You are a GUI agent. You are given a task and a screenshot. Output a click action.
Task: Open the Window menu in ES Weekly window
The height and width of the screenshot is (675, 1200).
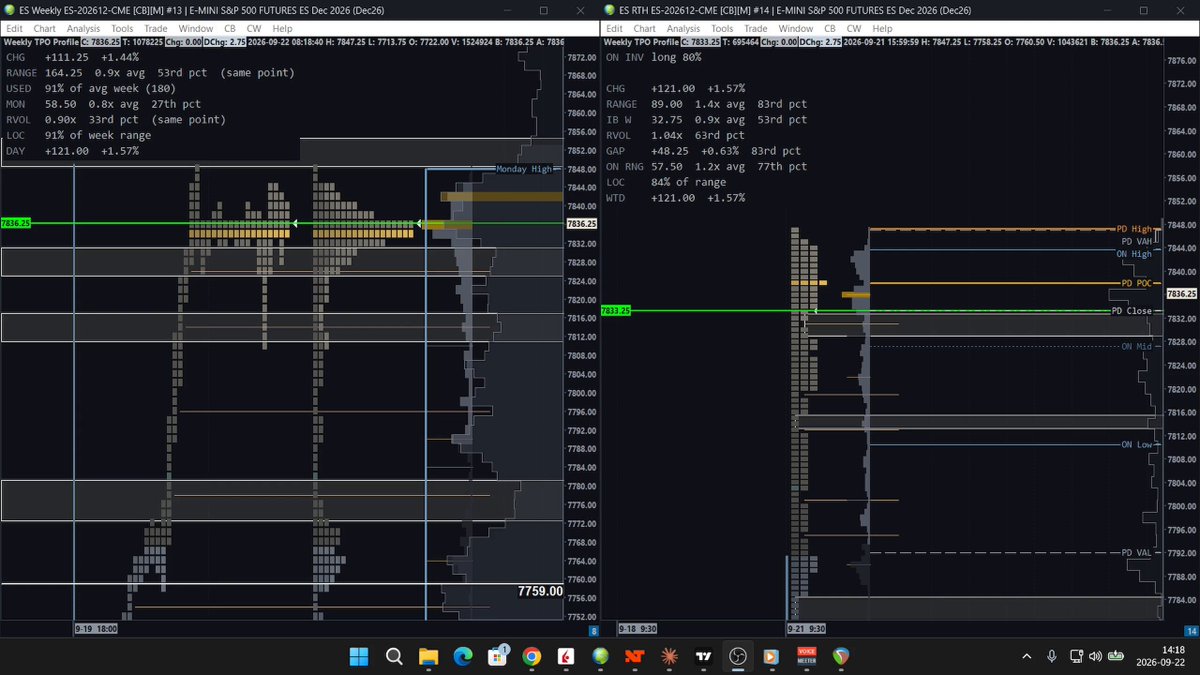(x=197, y=29)
